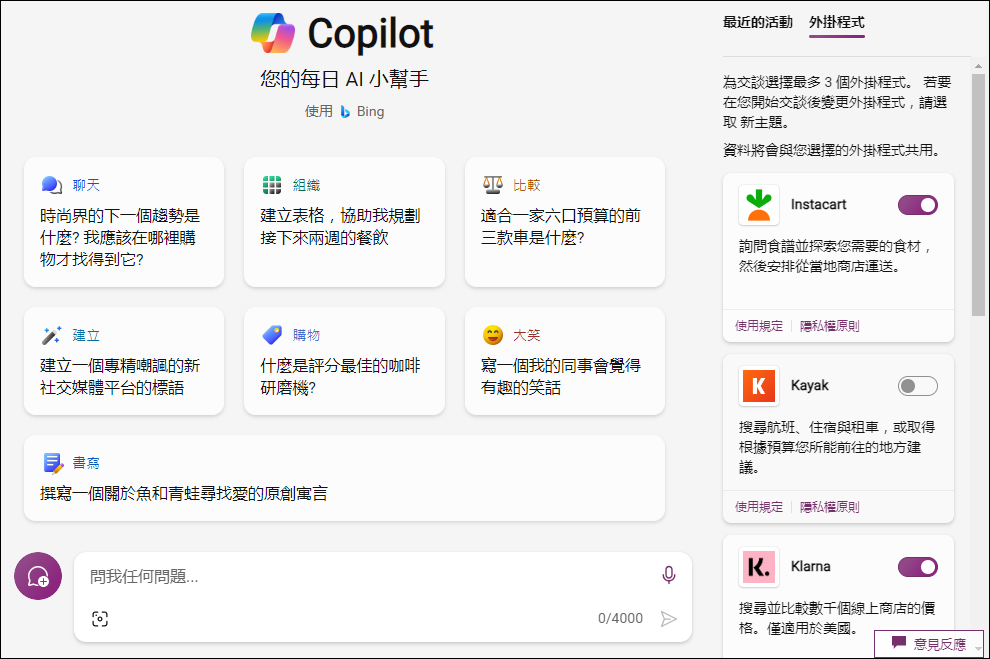990x659 pixels.
Task: Click the orange Kayak K logo
Action: tap(759, 386)
